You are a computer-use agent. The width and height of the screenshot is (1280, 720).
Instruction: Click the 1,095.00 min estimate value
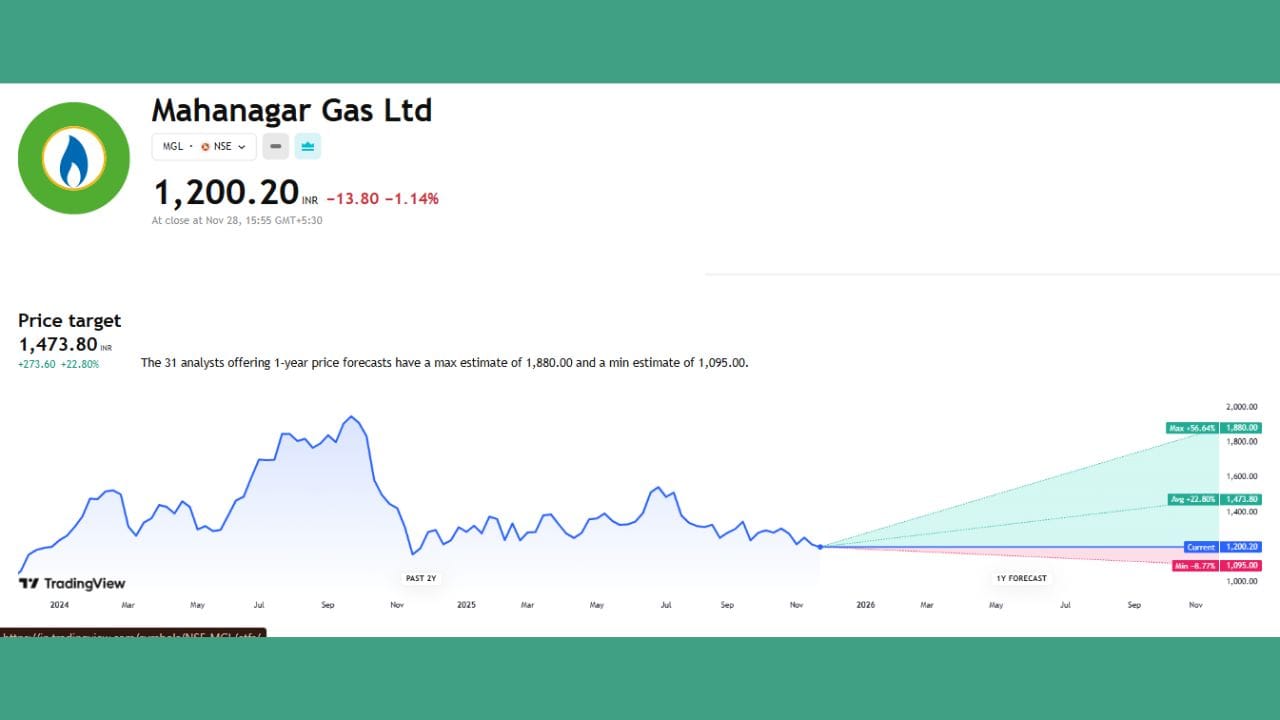tap(1241, 565)
